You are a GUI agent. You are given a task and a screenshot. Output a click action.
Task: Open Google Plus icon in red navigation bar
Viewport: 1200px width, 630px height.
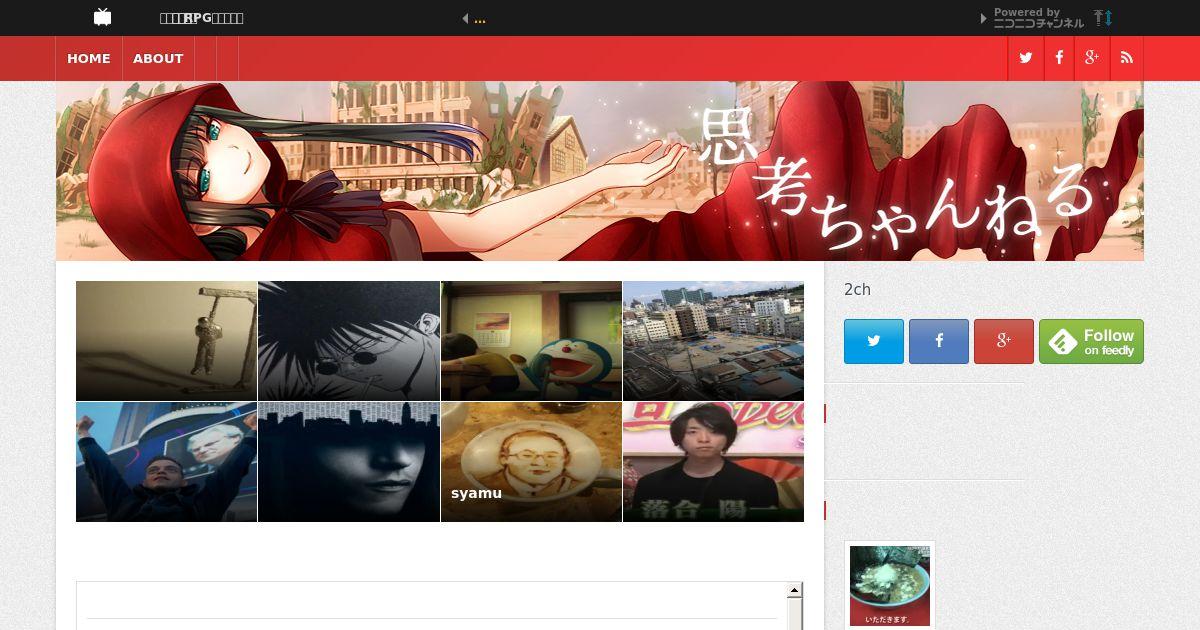[x=1092, y=58]
